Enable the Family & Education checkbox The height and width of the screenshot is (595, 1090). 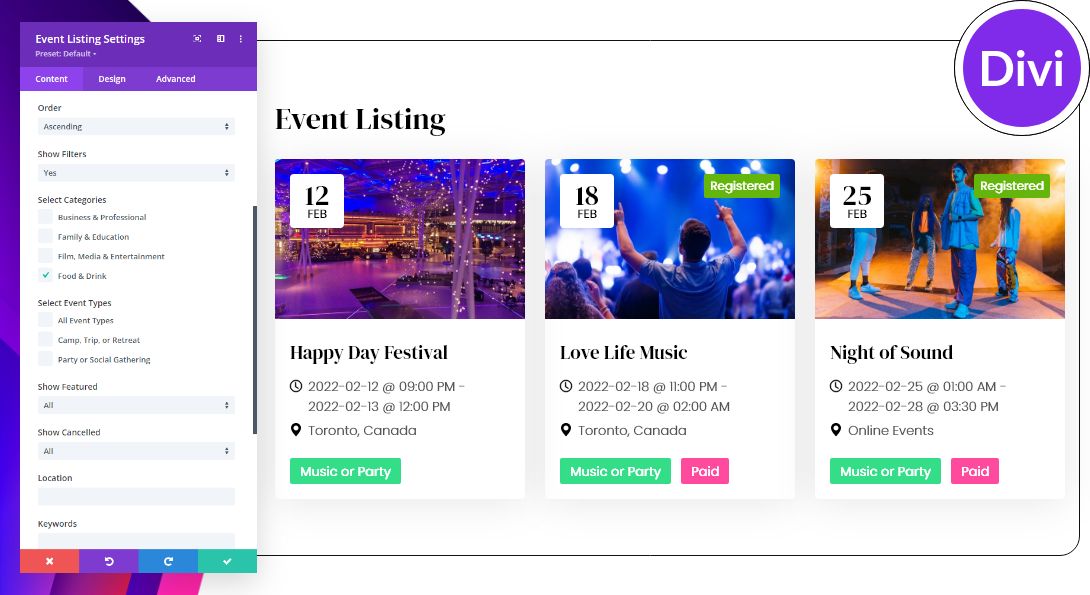pos(45,237)
